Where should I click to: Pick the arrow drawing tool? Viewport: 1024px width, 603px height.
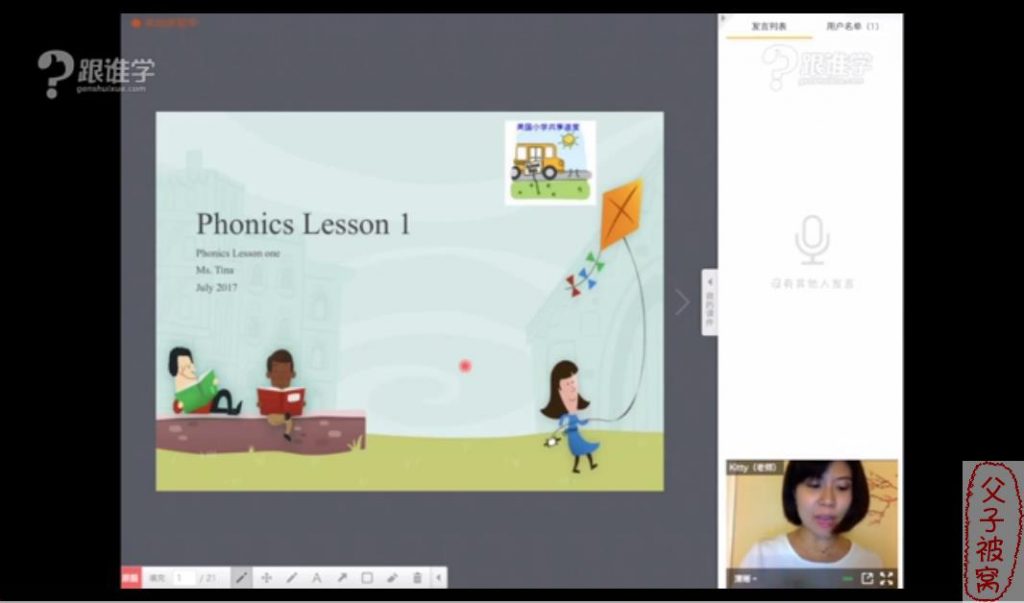[x=342, y=578]
